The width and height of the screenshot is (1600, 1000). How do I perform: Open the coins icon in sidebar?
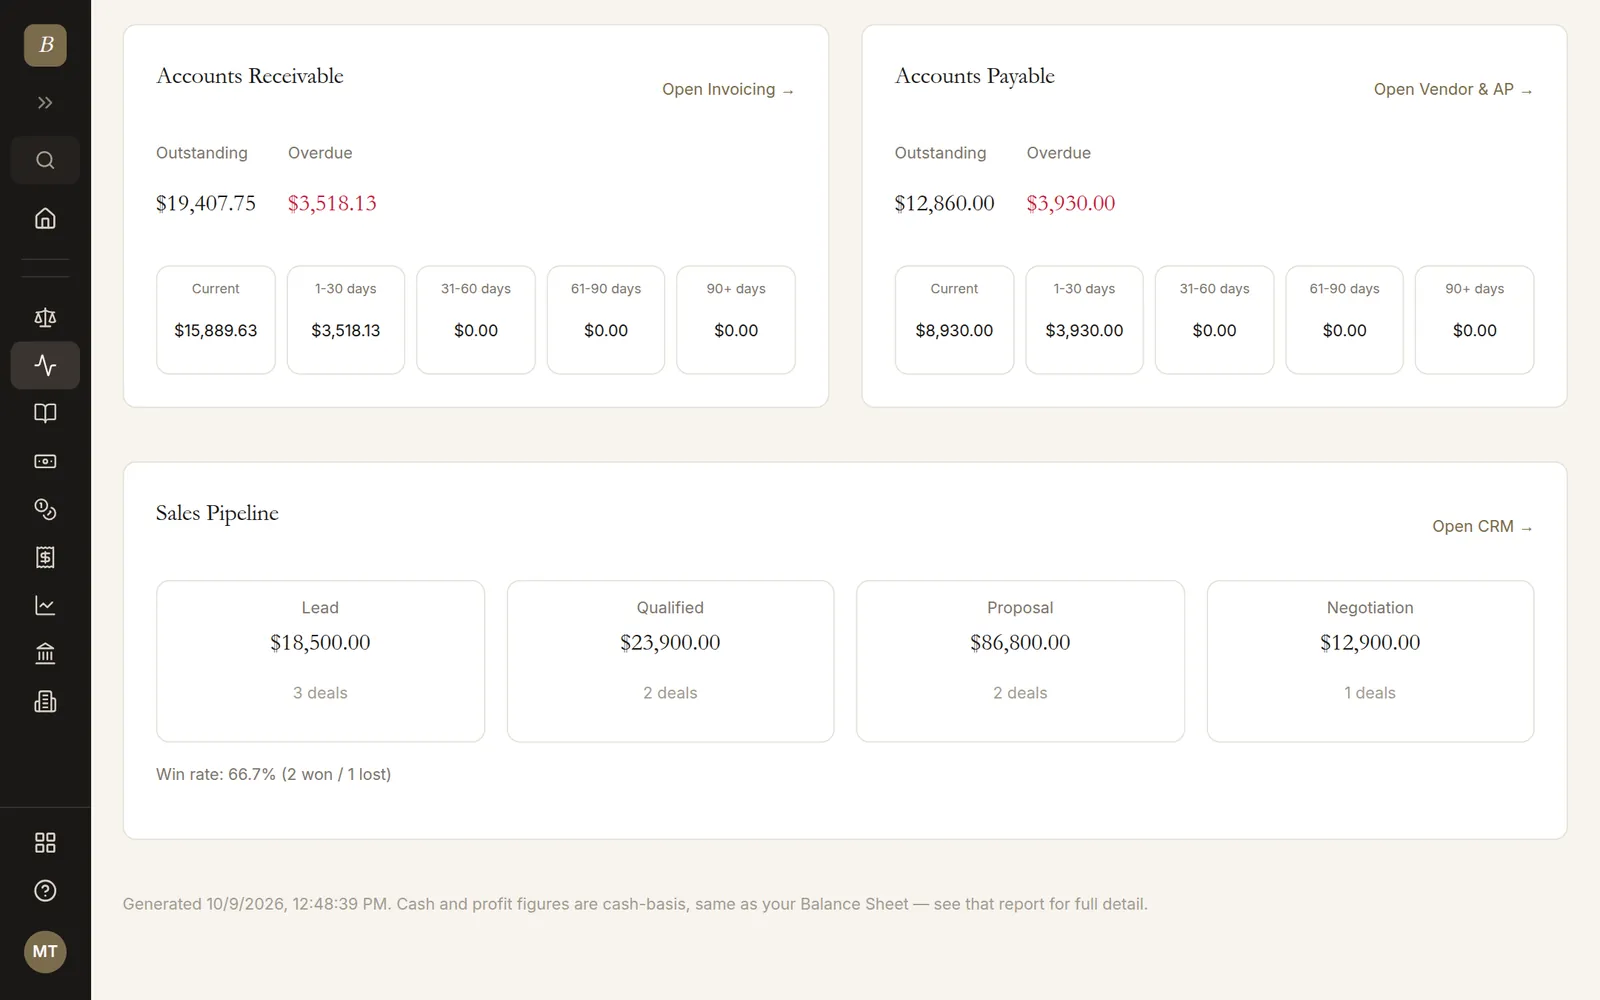tap(45, 509)
